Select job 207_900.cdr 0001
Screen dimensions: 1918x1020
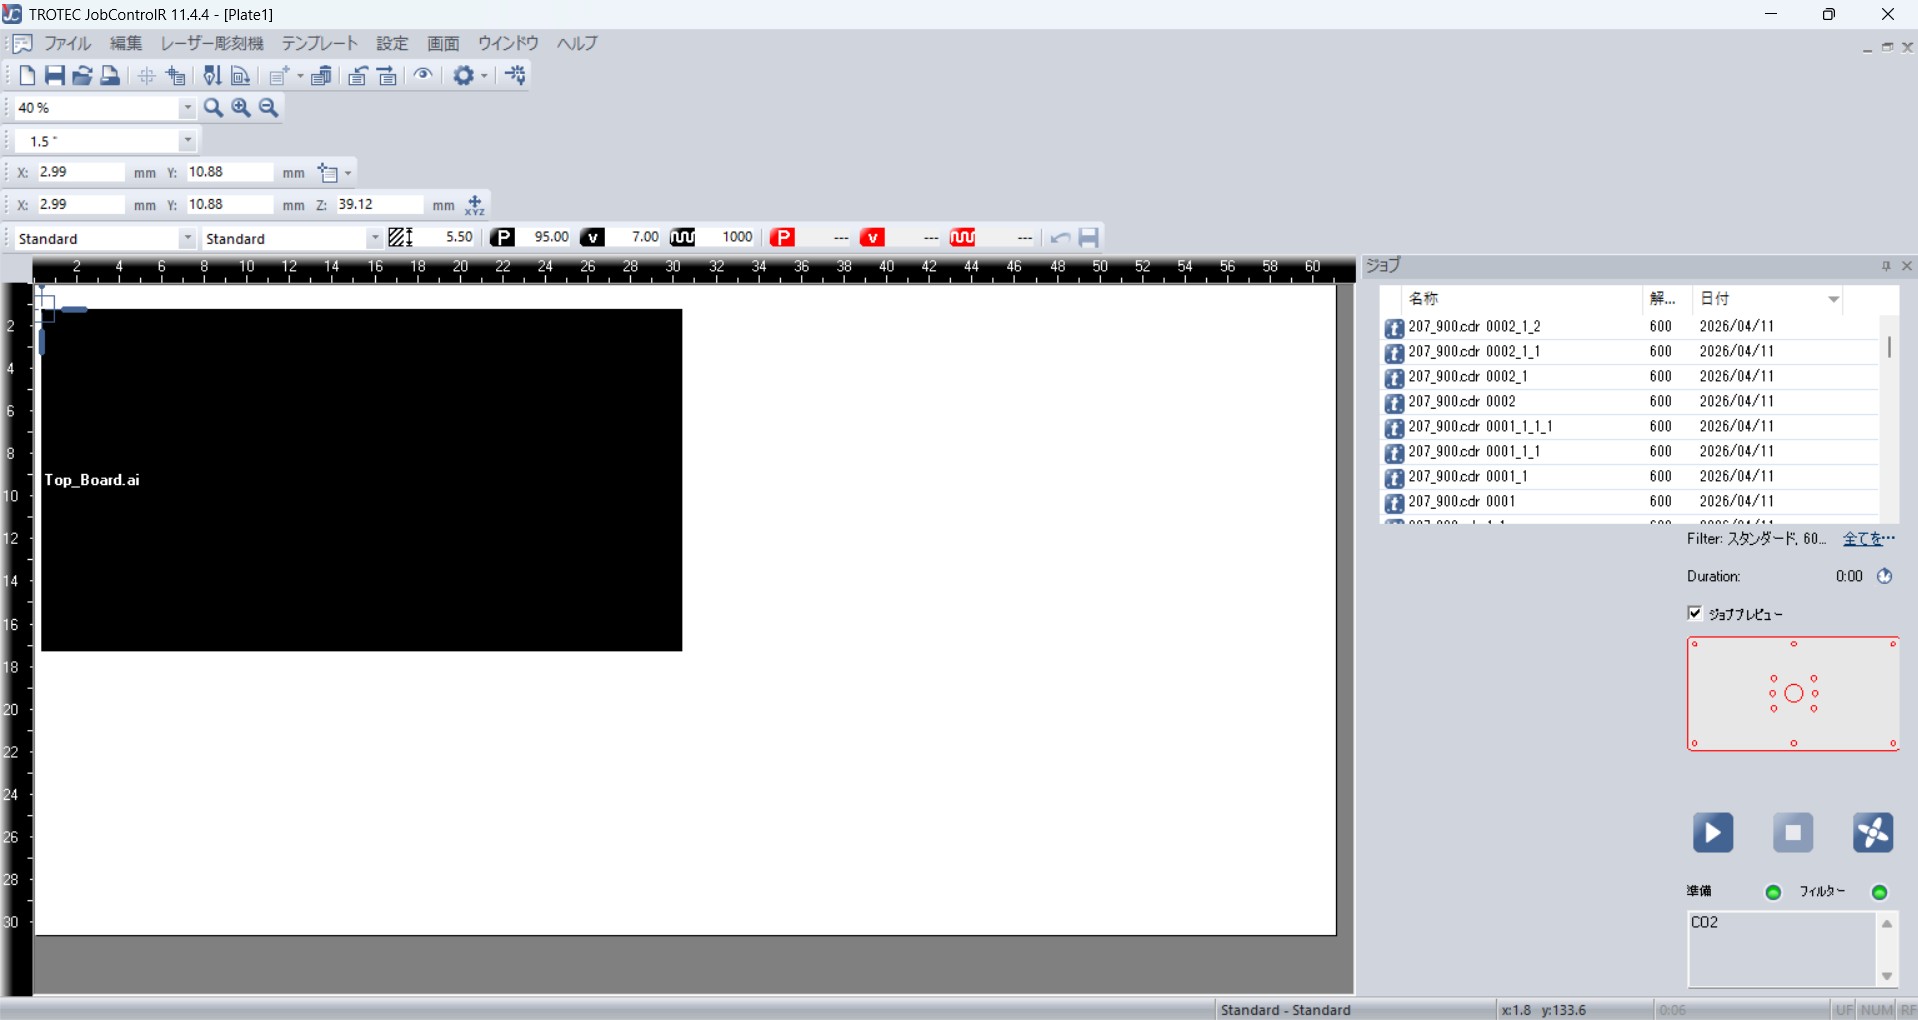click(x=1629, y=502)
